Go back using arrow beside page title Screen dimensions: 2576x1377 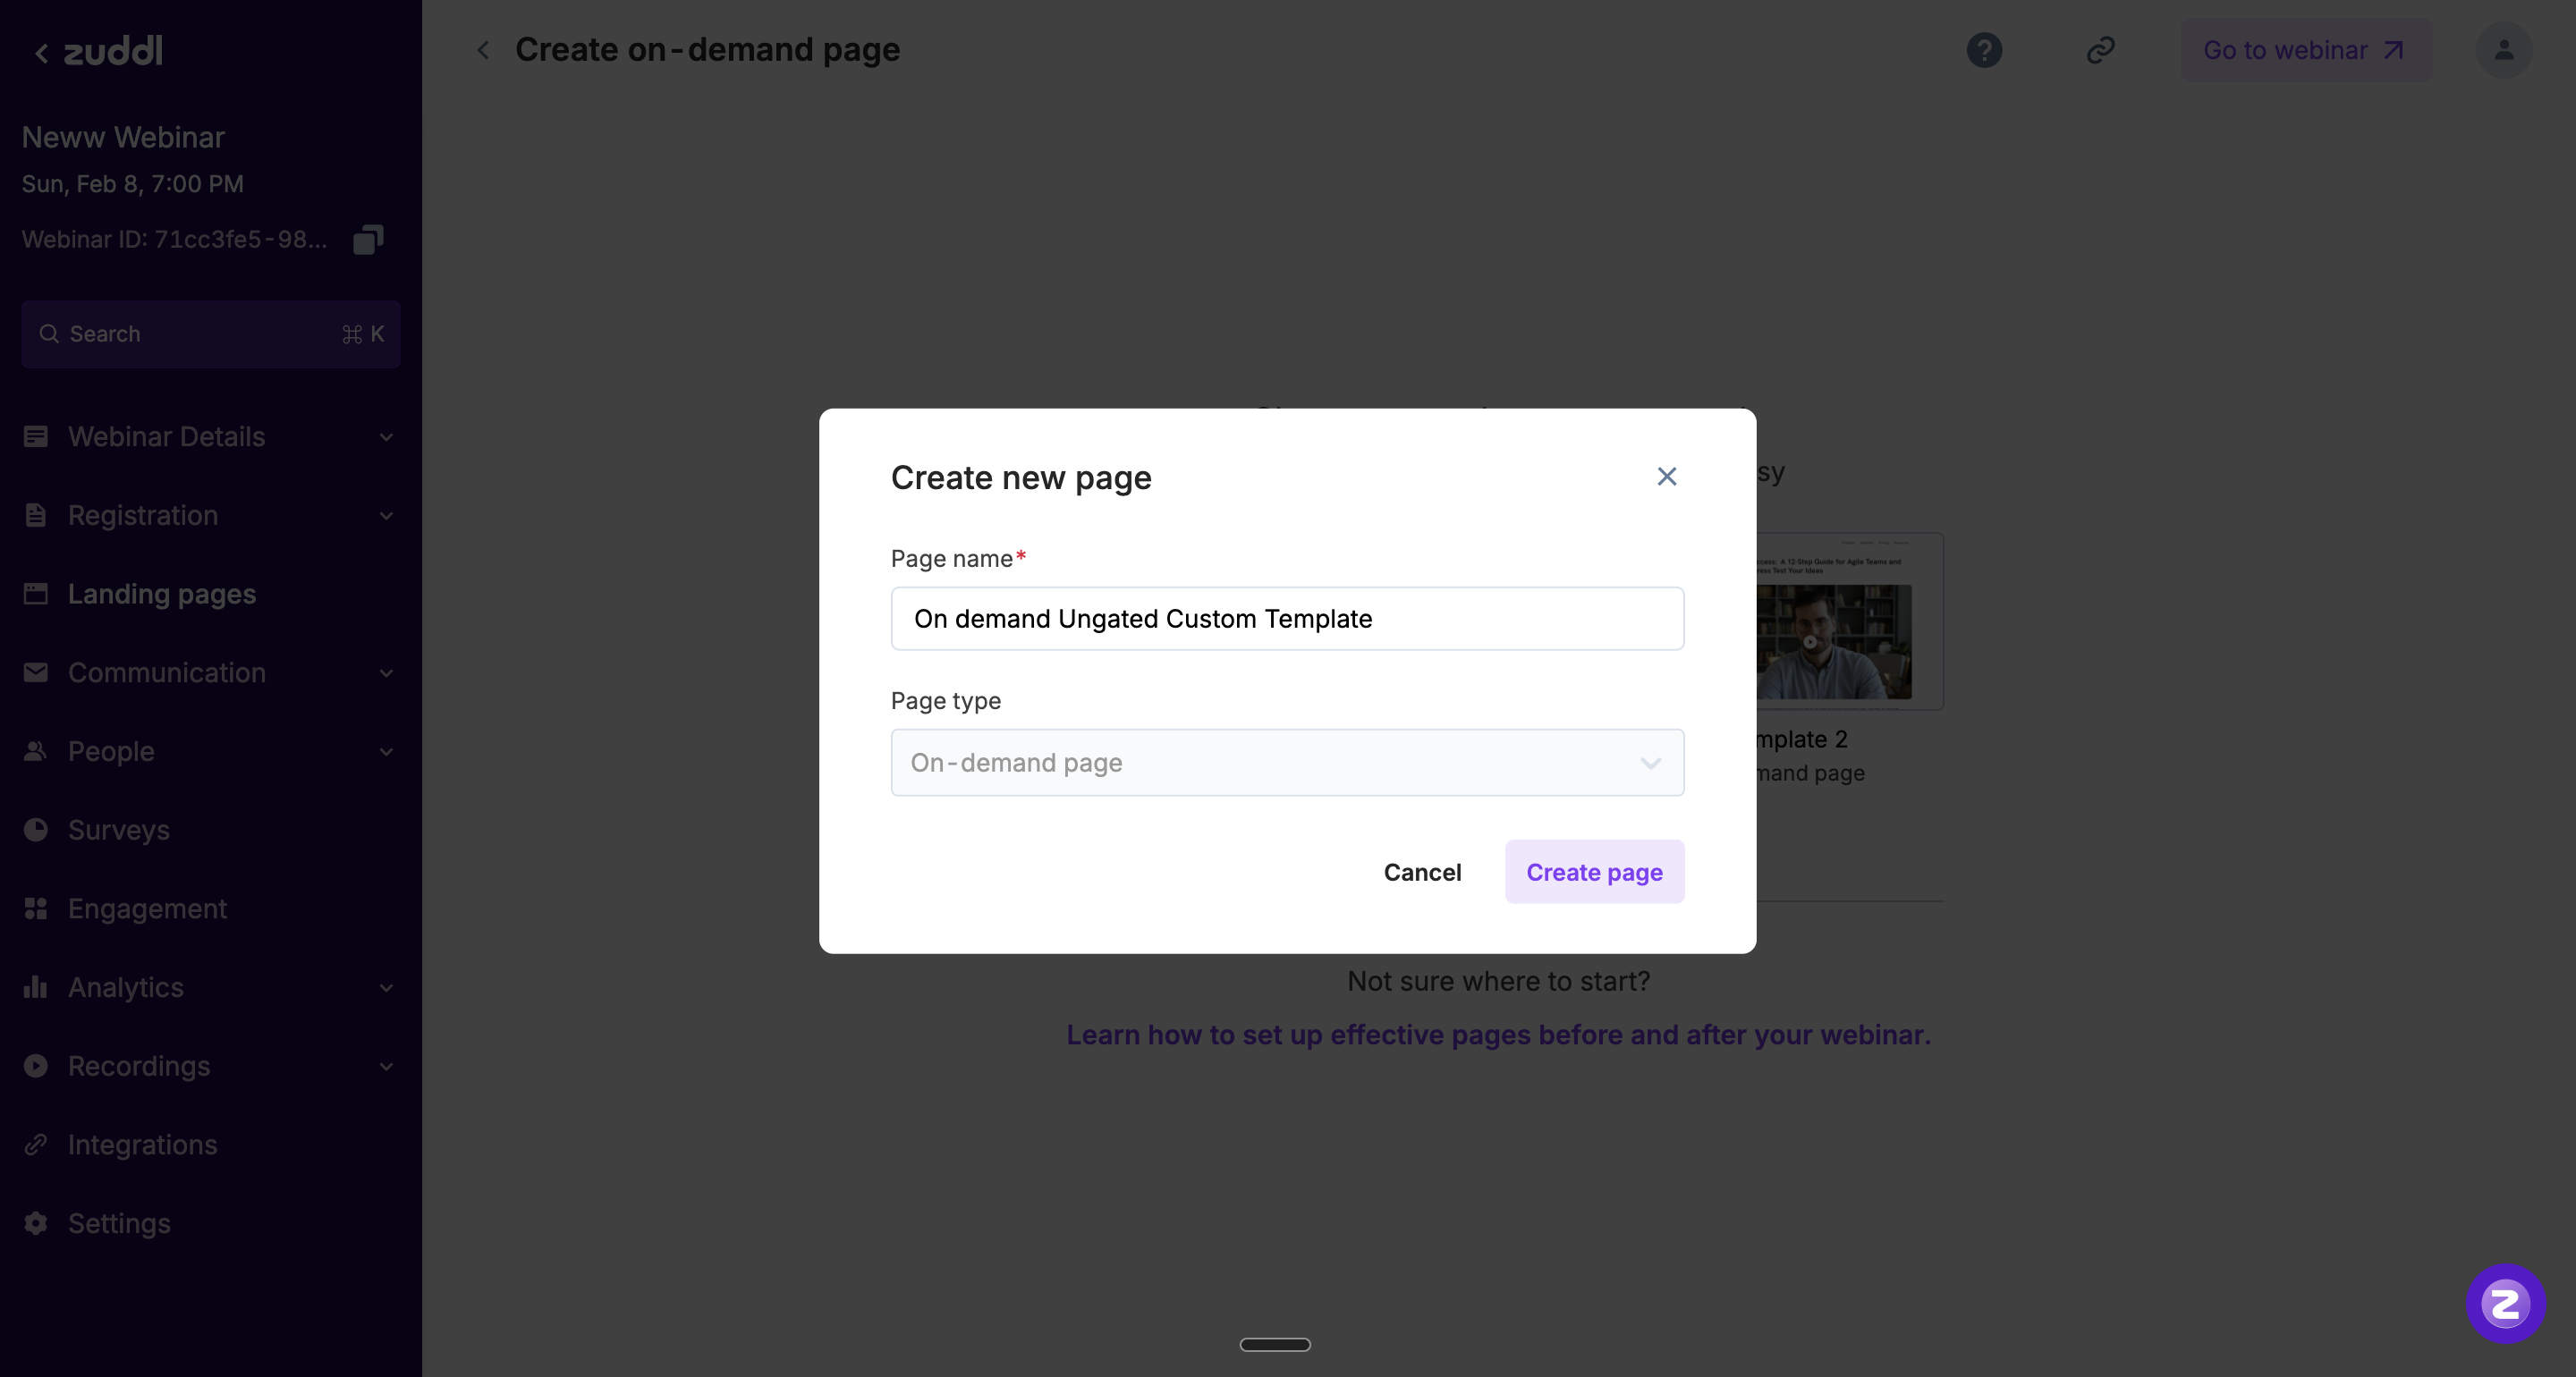(483, 50)
